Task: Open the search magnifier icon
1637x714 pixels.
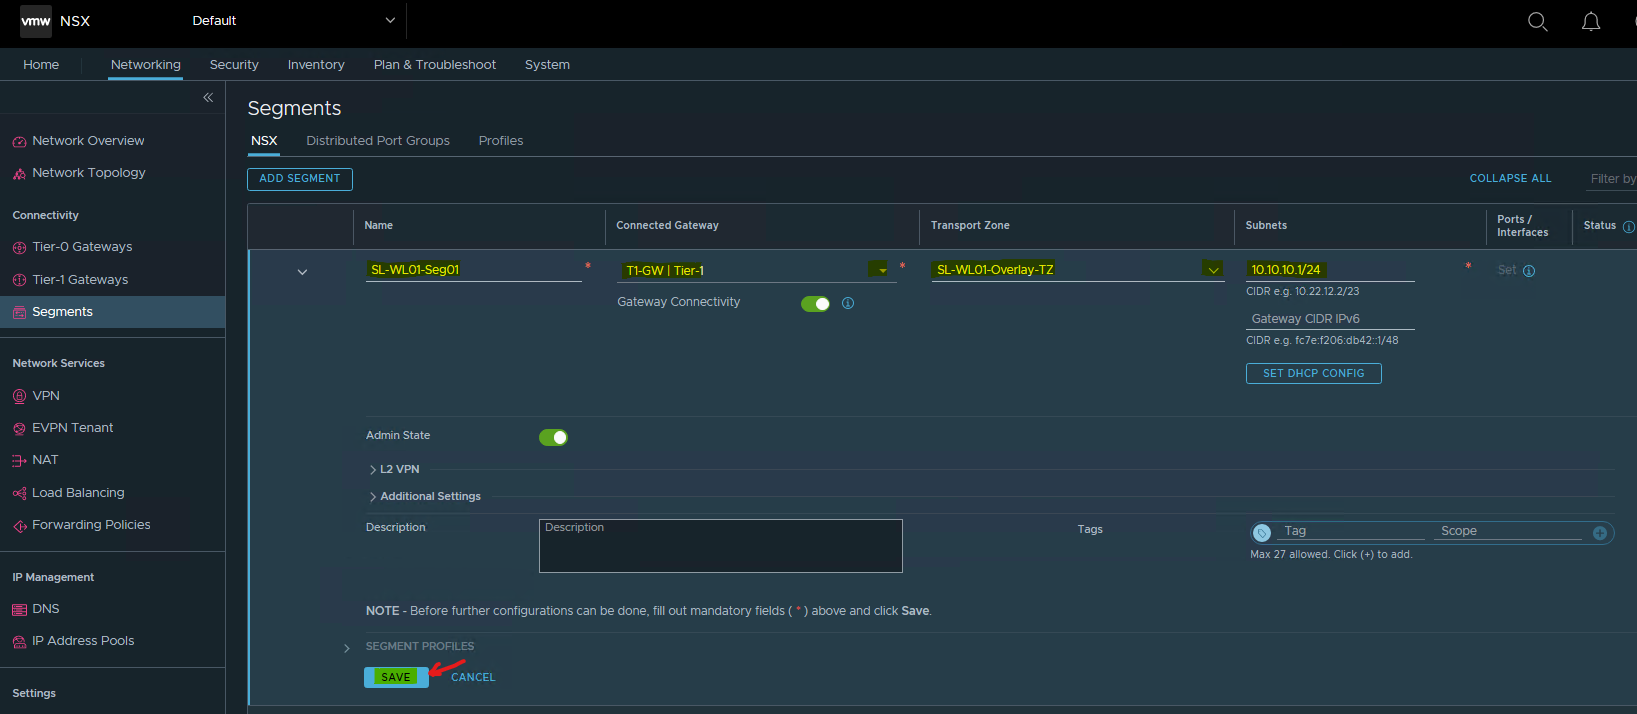Action: point(1538,21)
